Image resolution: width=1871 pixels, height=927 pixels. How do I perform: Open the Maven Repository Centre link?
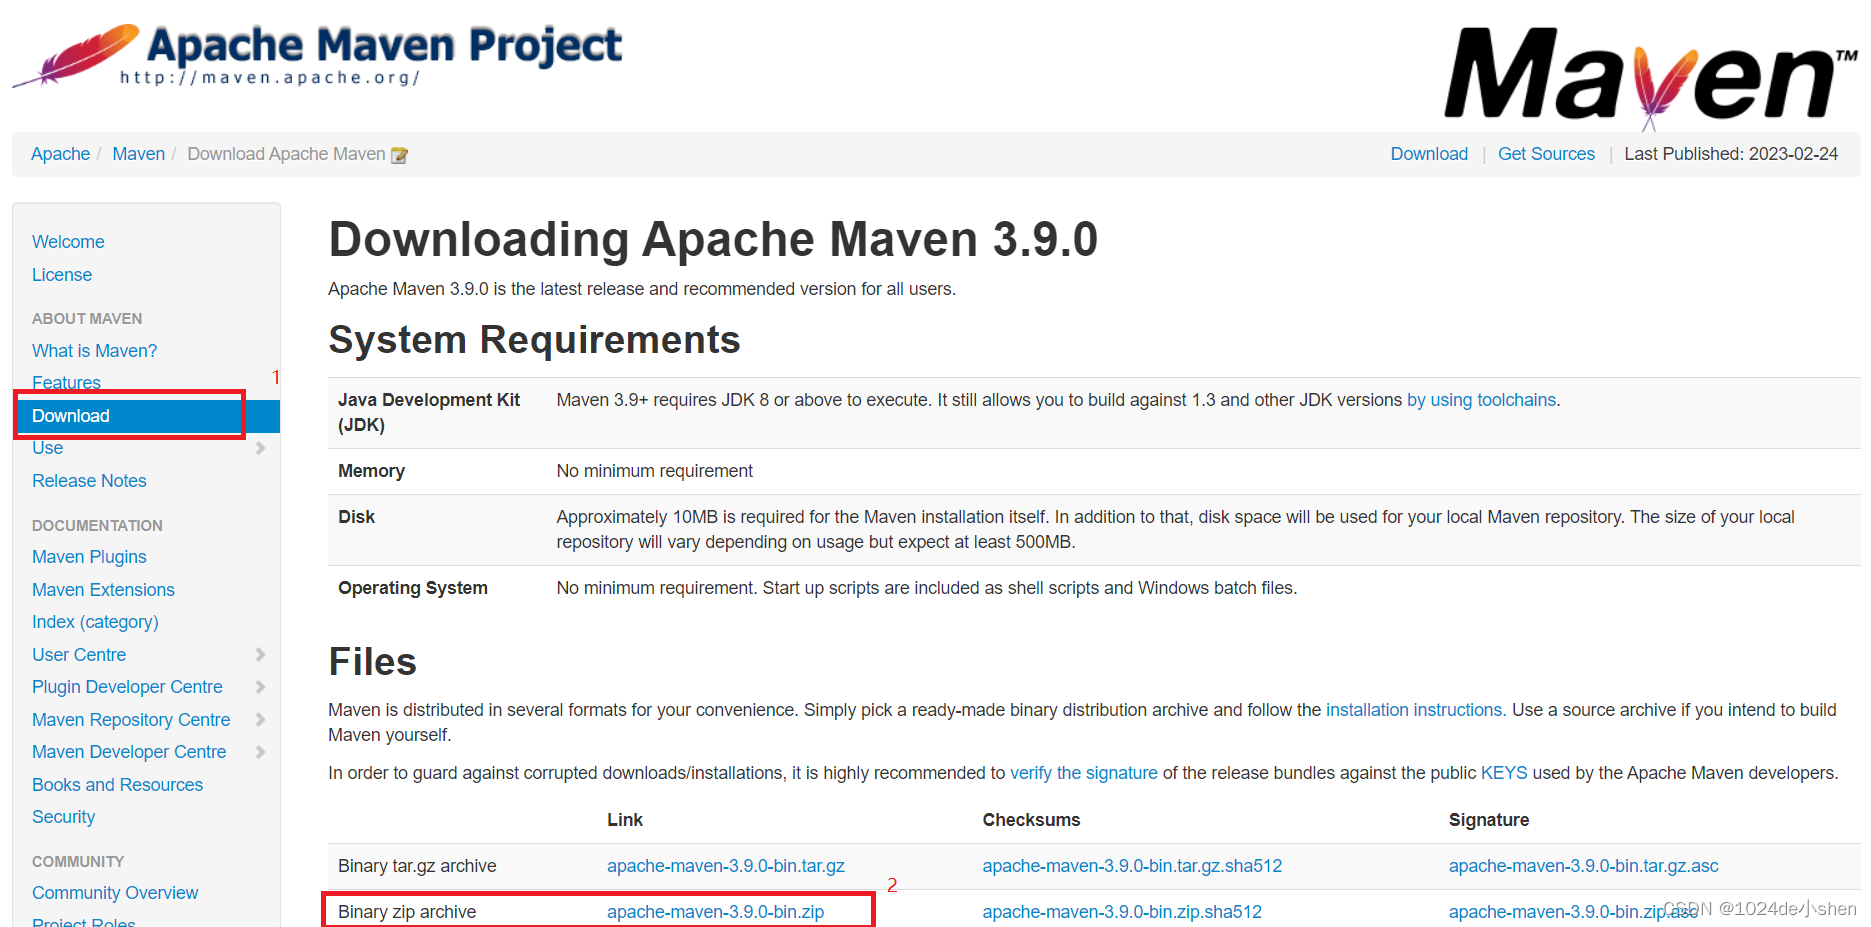point(131,720)
